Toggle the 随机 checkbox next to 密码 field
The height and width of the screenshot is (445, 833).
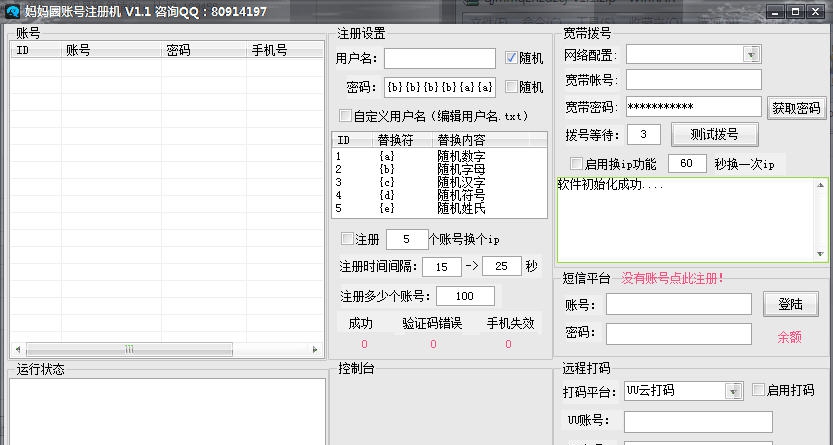(x=511, y=87)
